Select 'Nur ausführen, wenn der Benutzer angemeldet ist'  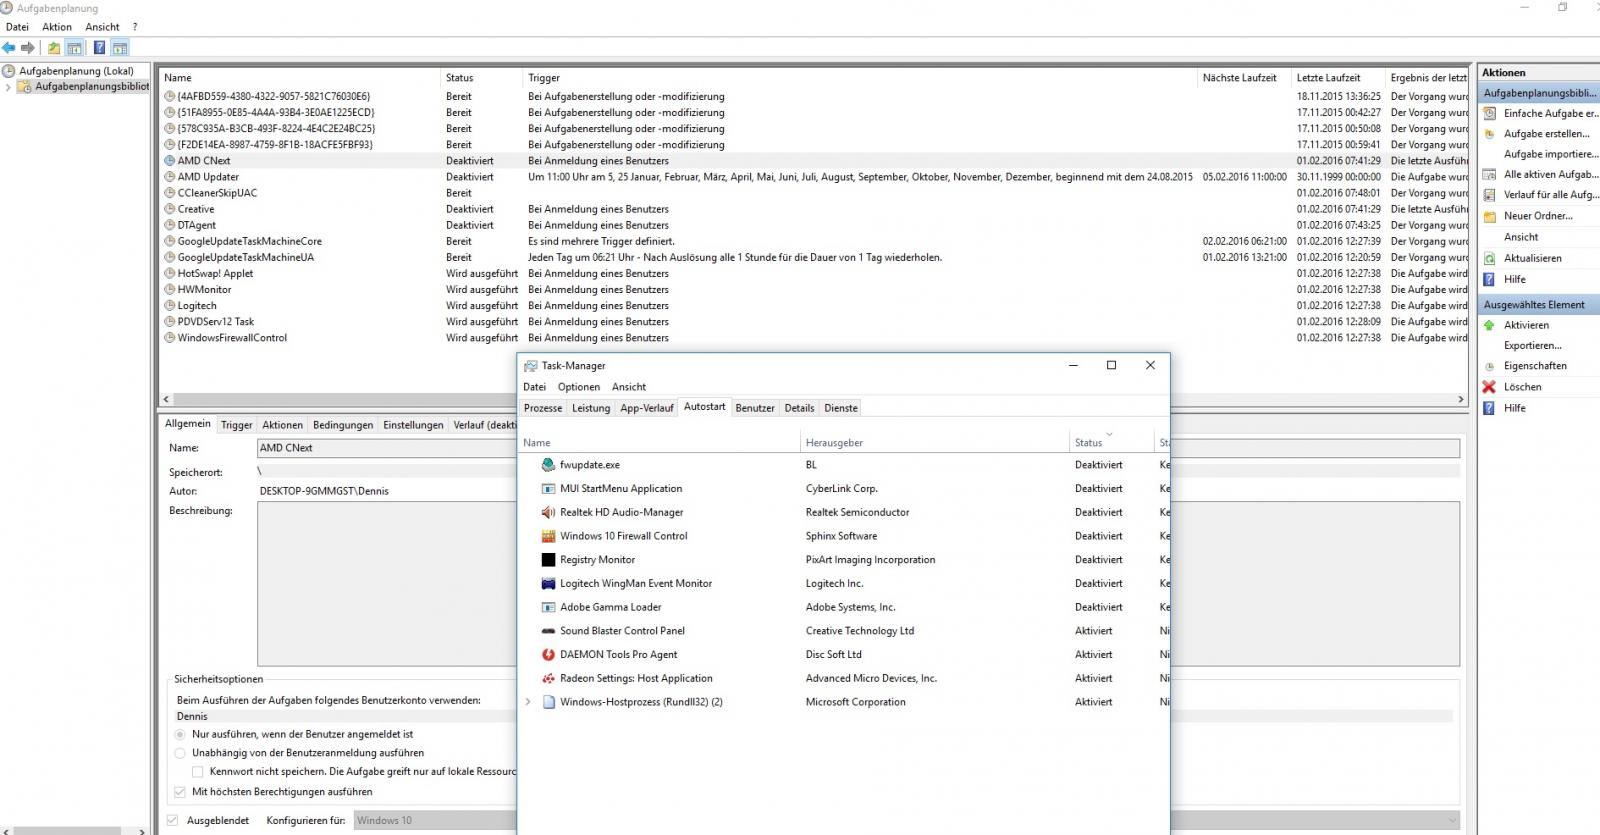(x=180, y=734)
